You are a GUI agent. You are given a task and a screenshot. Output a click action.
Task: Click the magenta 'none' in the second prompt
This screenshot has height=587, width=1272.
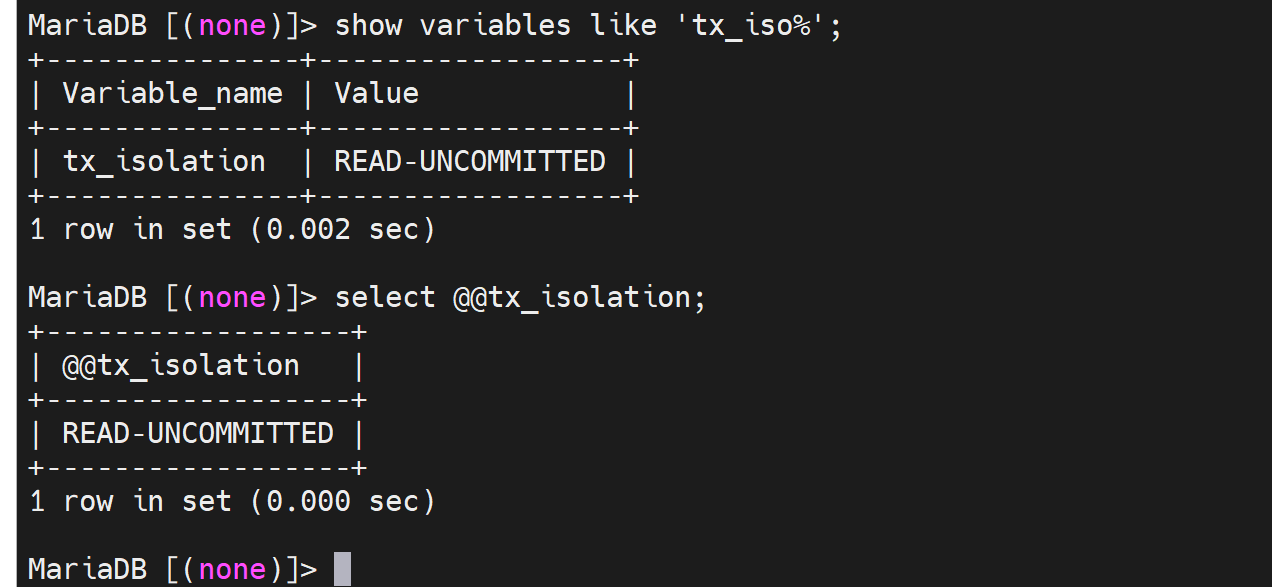tap(232, 297)
